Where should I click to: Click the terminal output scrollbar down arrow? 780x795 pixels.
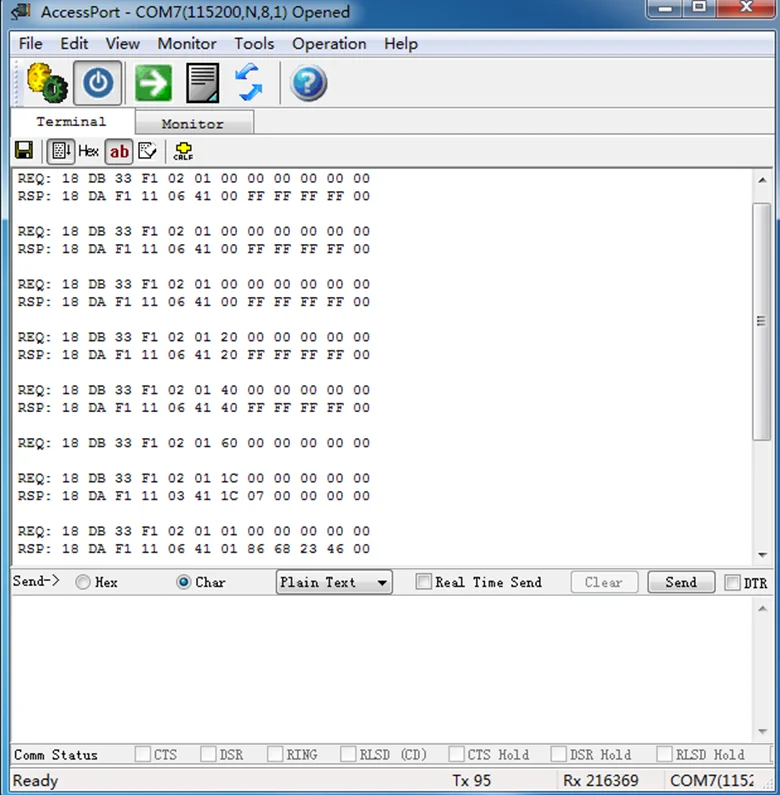762,555
